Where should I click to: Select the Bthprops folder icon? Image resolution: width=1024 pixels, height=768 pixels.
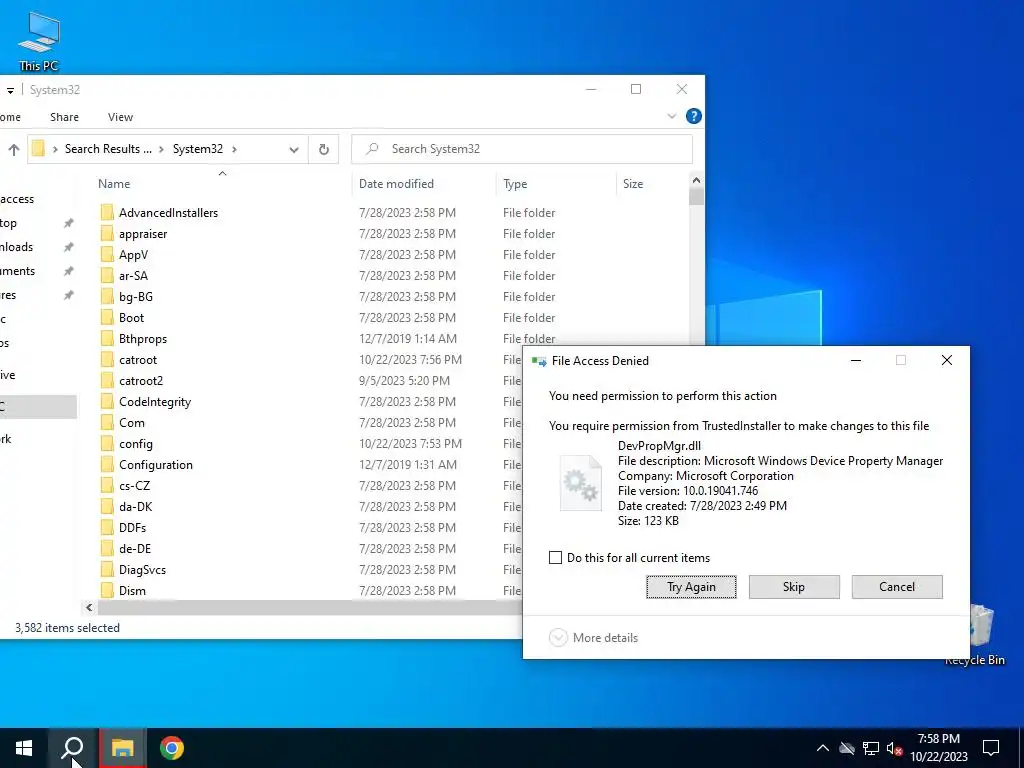pyautogui.click(x=108, y=339)
